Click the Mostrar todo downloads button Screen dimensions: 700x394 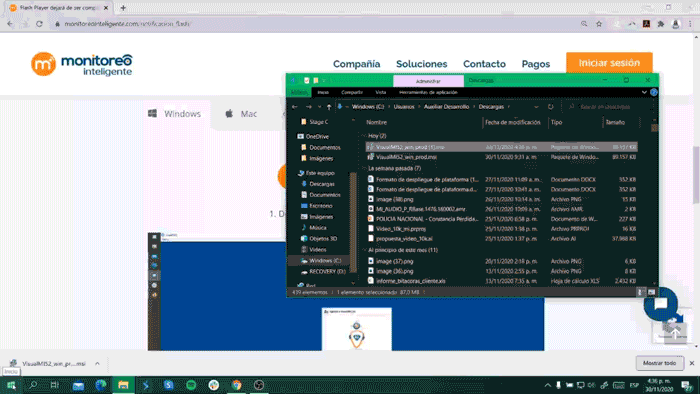coord(659,363)
